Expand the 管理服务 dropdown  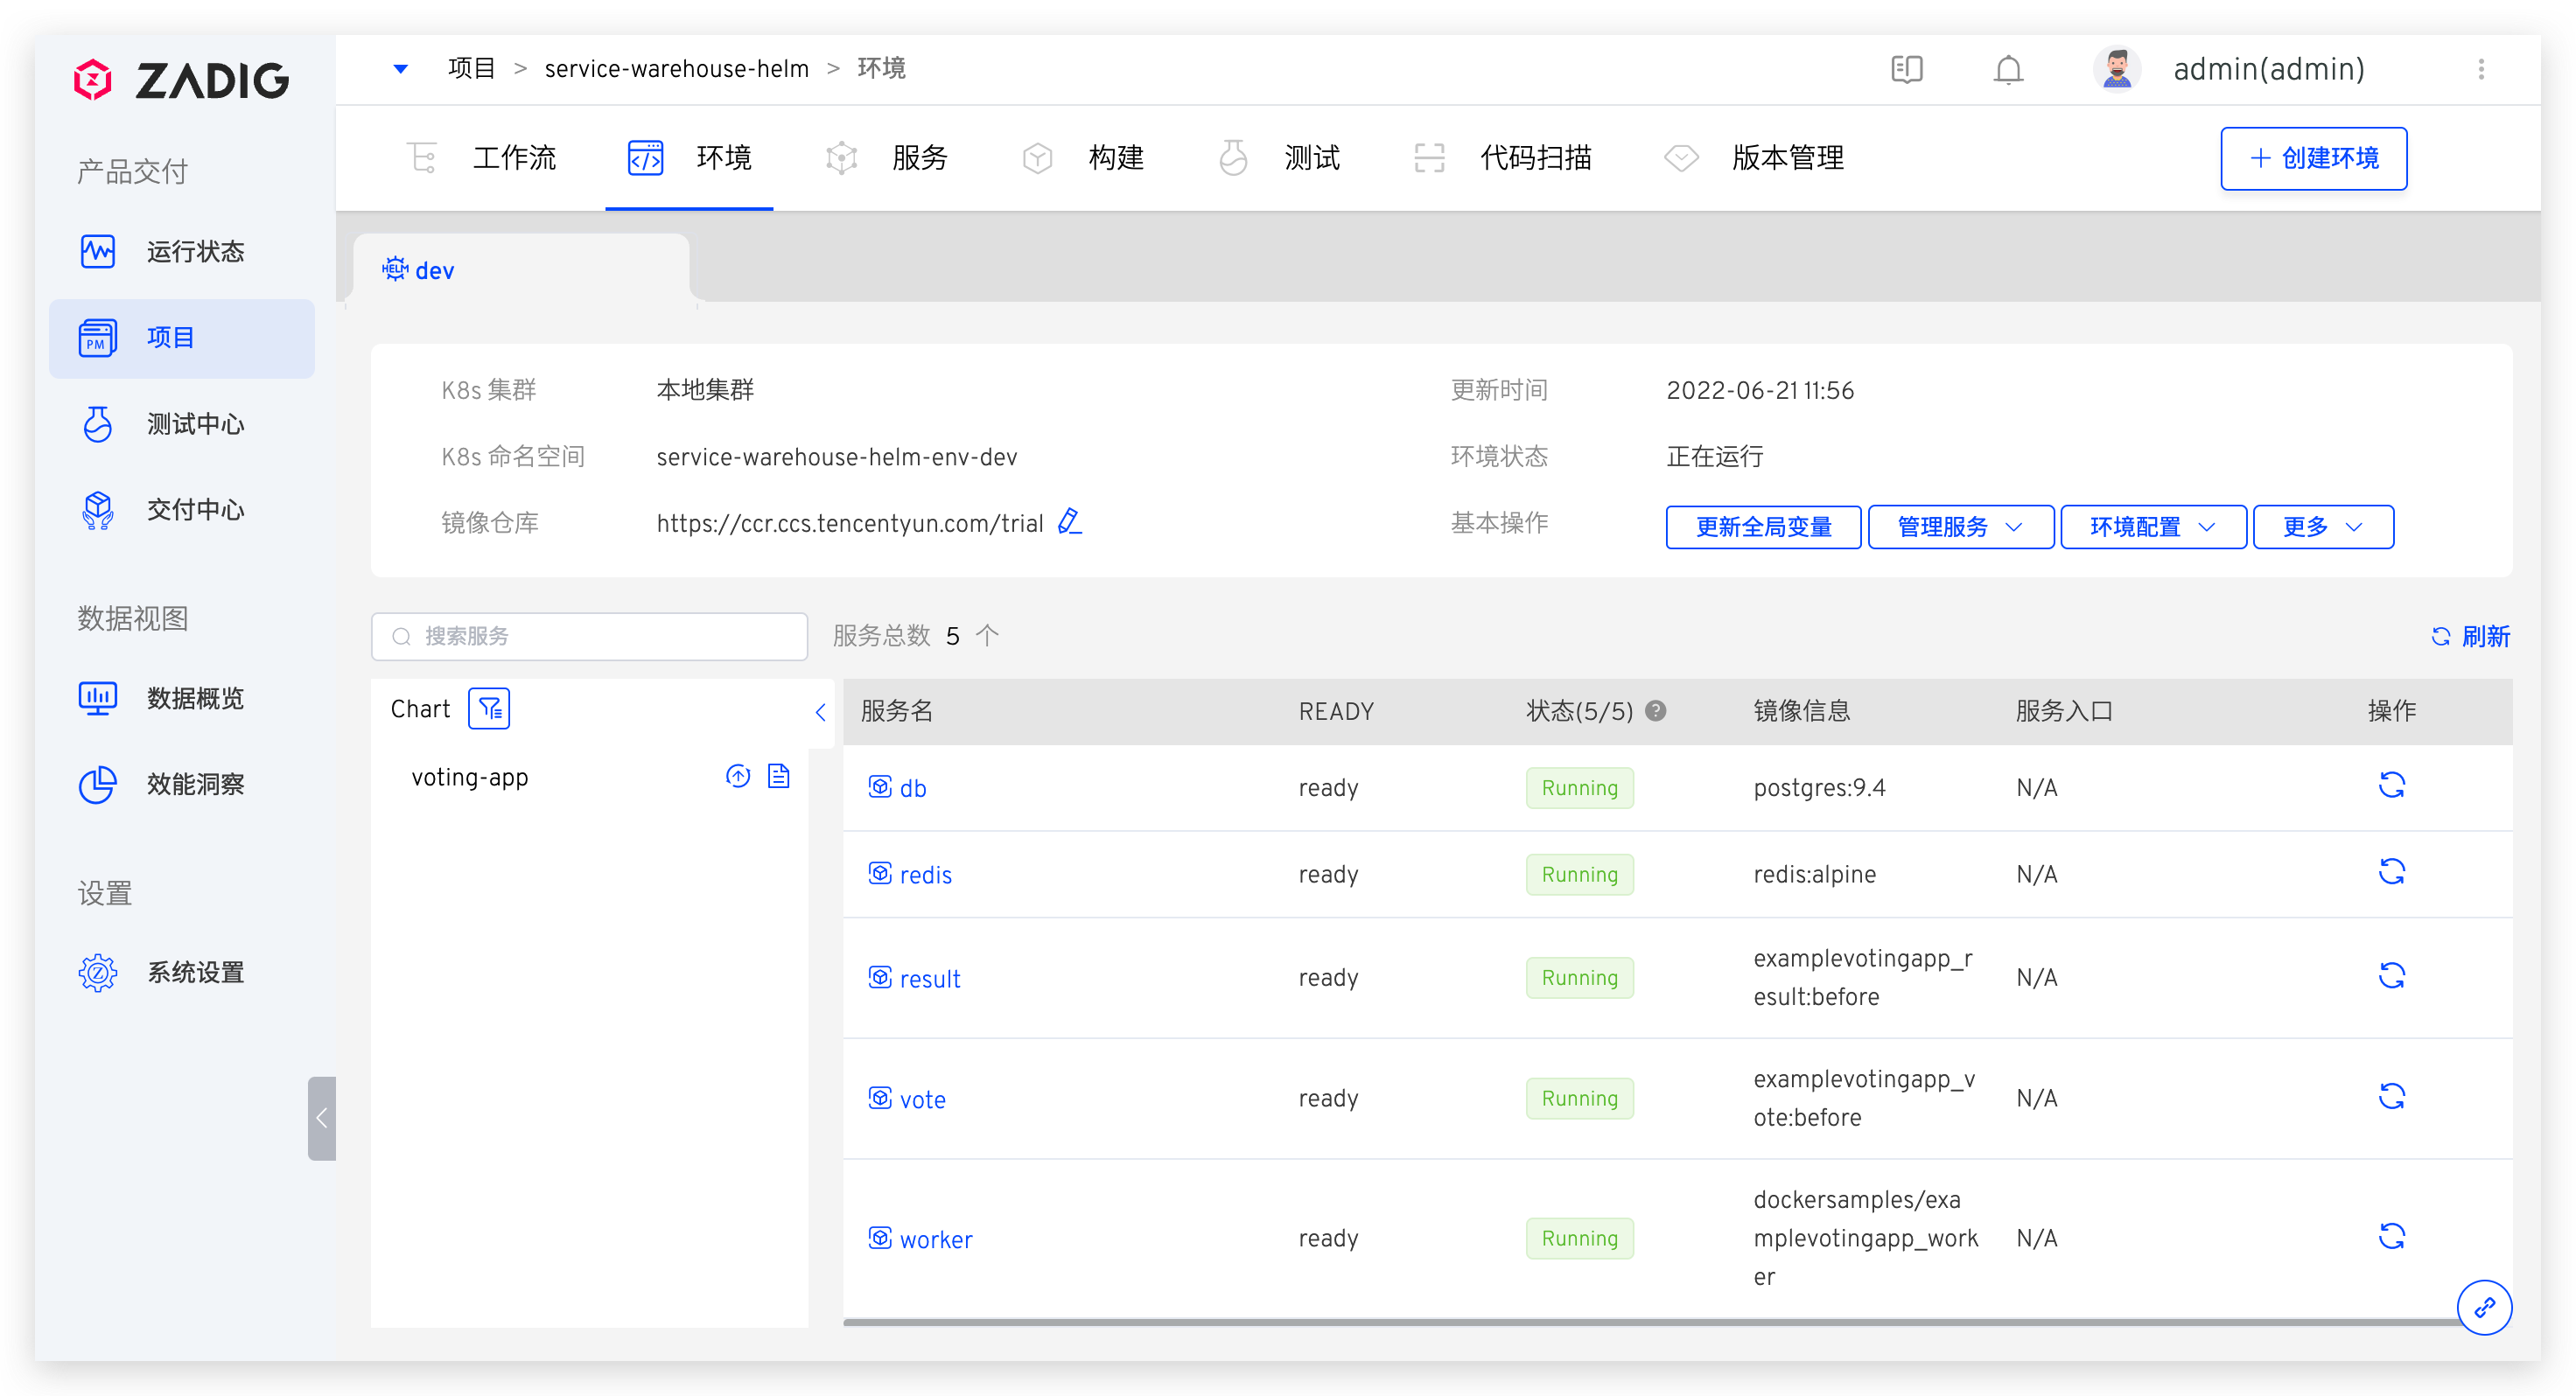point(1959,527)
